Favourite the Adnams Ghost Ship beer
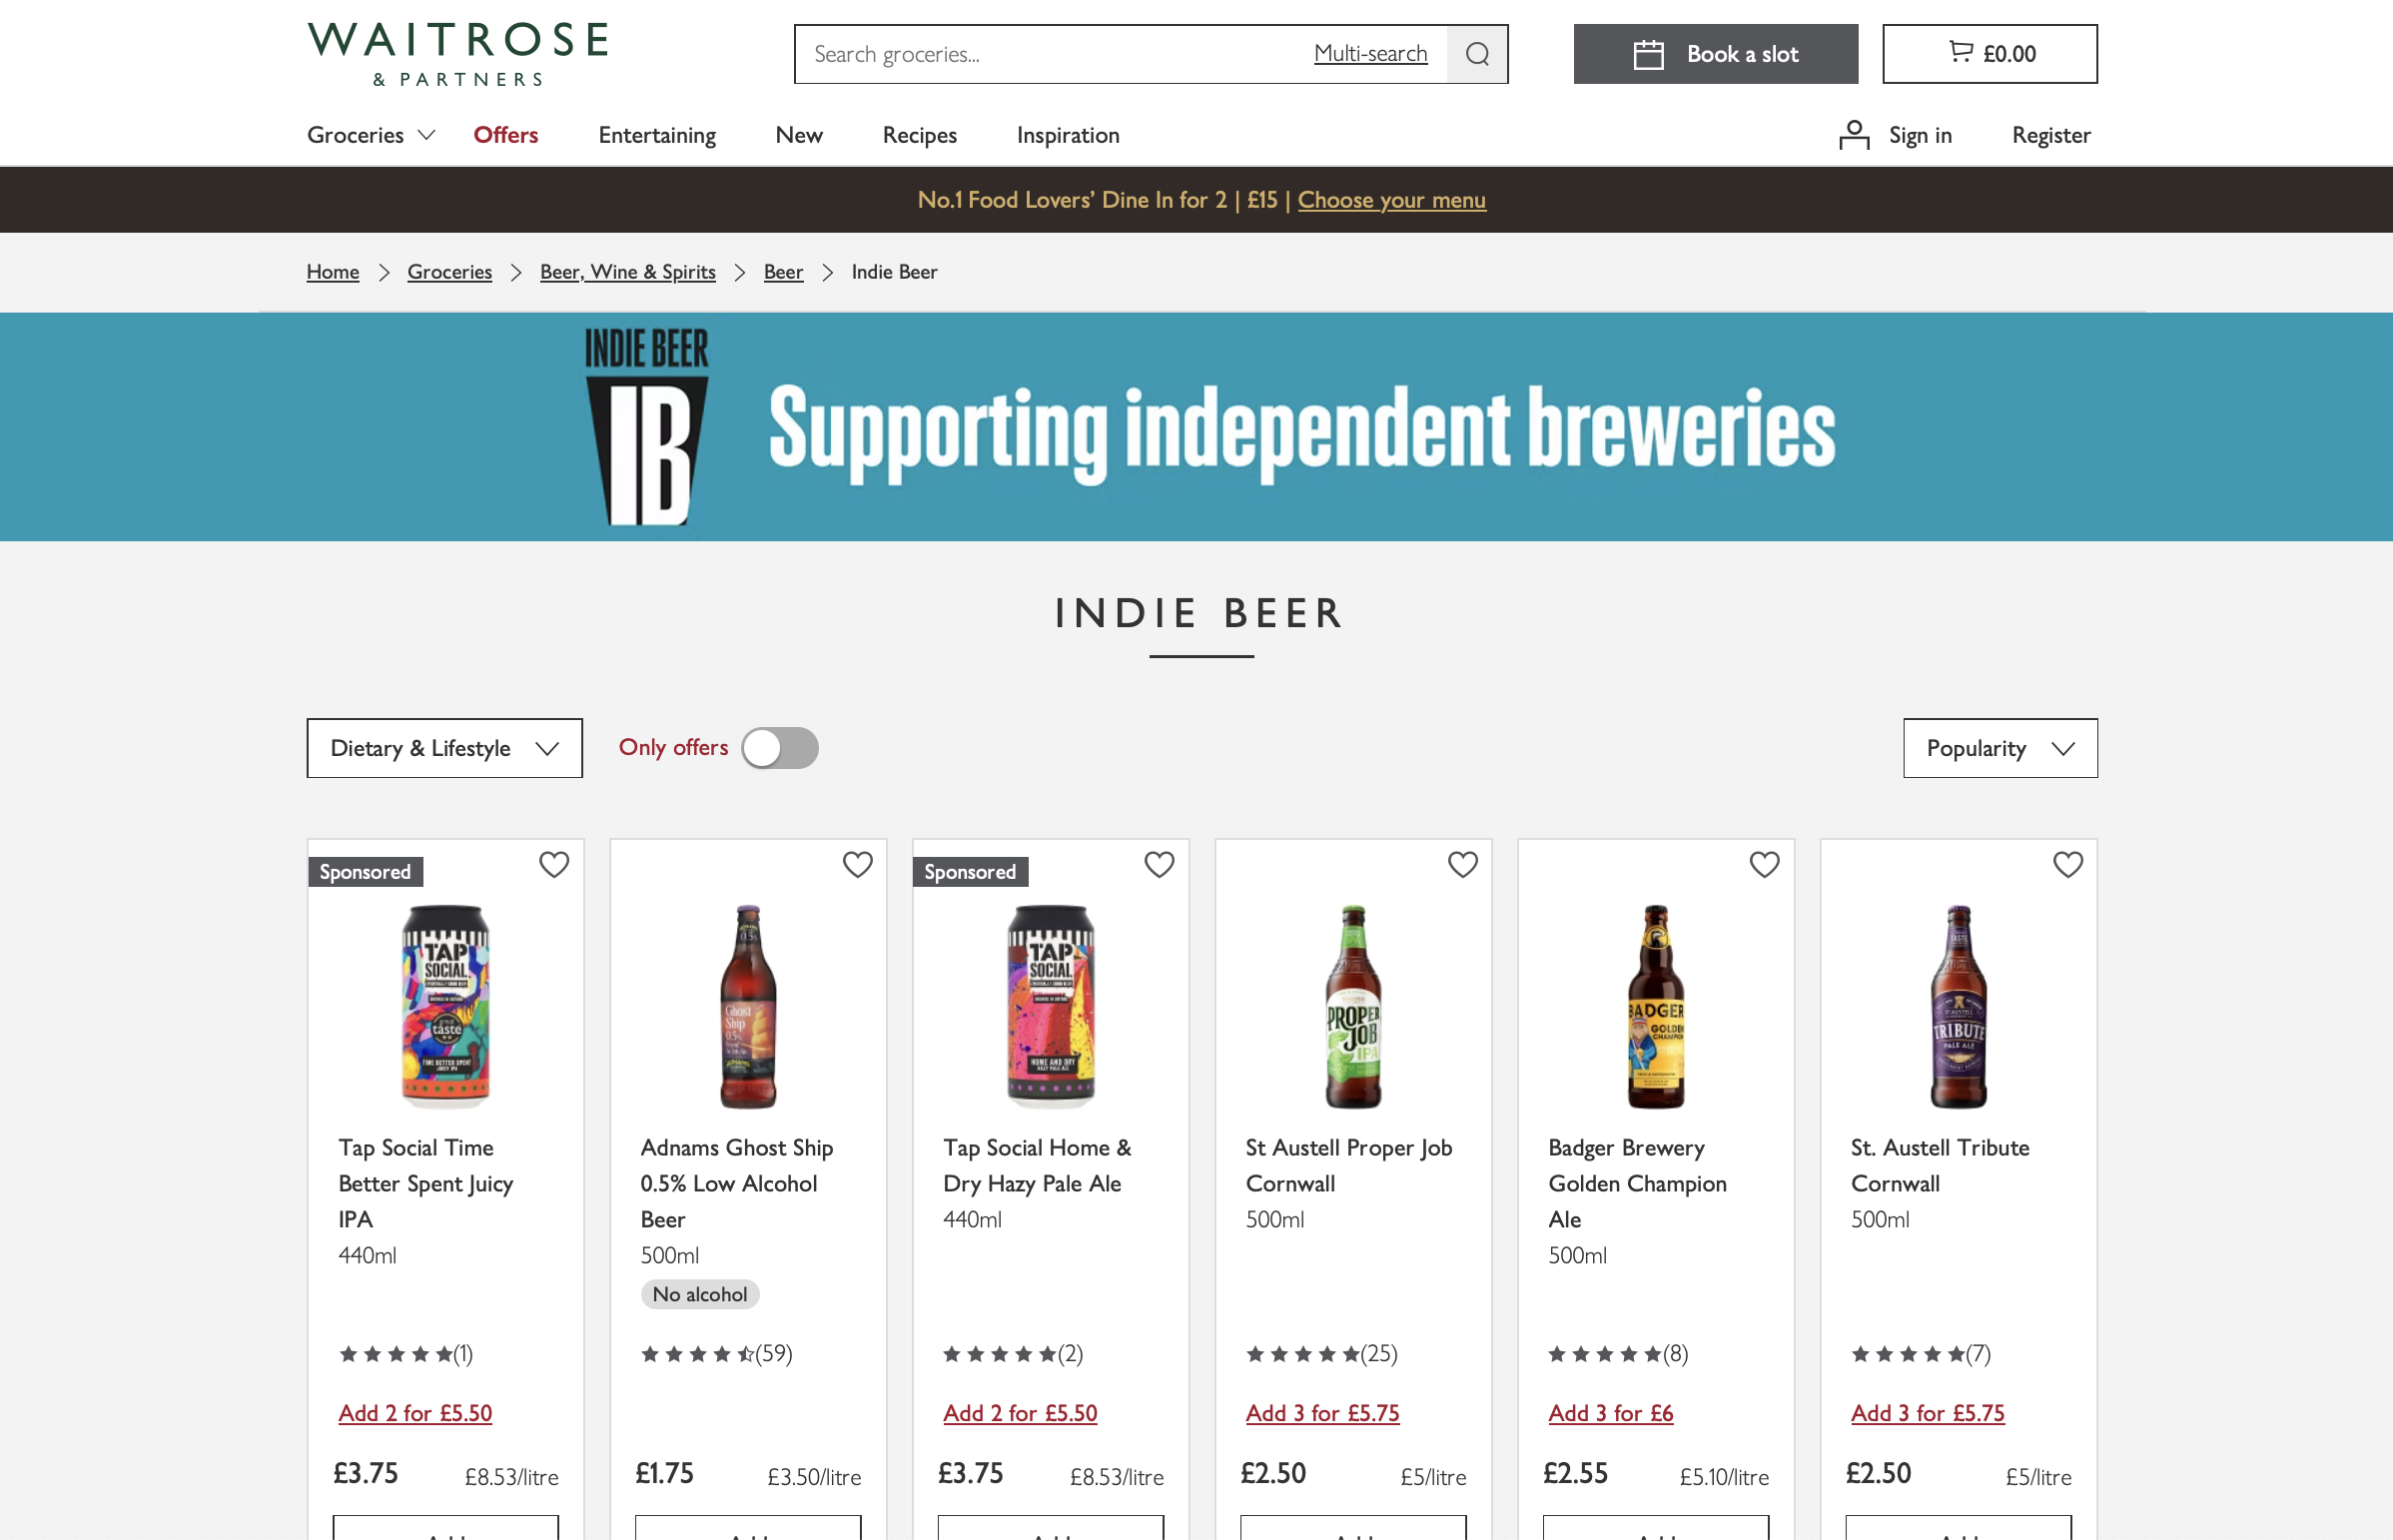This screenshot has height=1540, width=2393. click(857, 864)
